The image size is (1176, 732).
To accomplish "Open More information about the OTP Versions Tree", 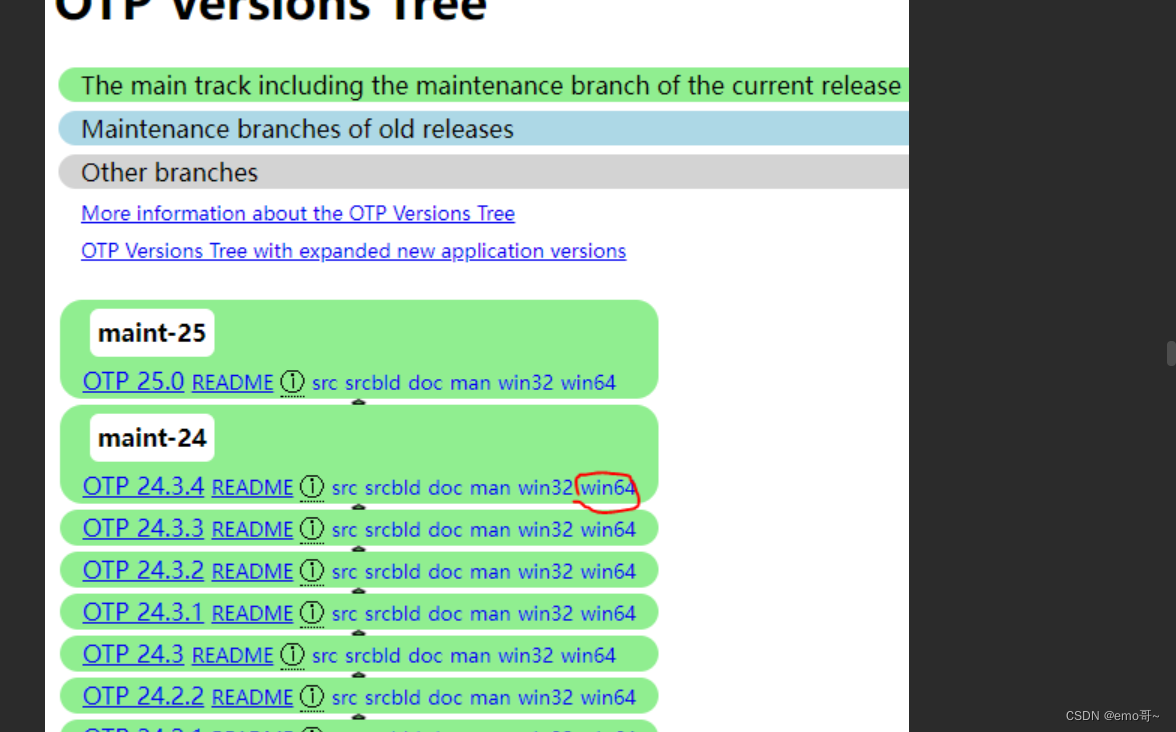I will [298, 214].
